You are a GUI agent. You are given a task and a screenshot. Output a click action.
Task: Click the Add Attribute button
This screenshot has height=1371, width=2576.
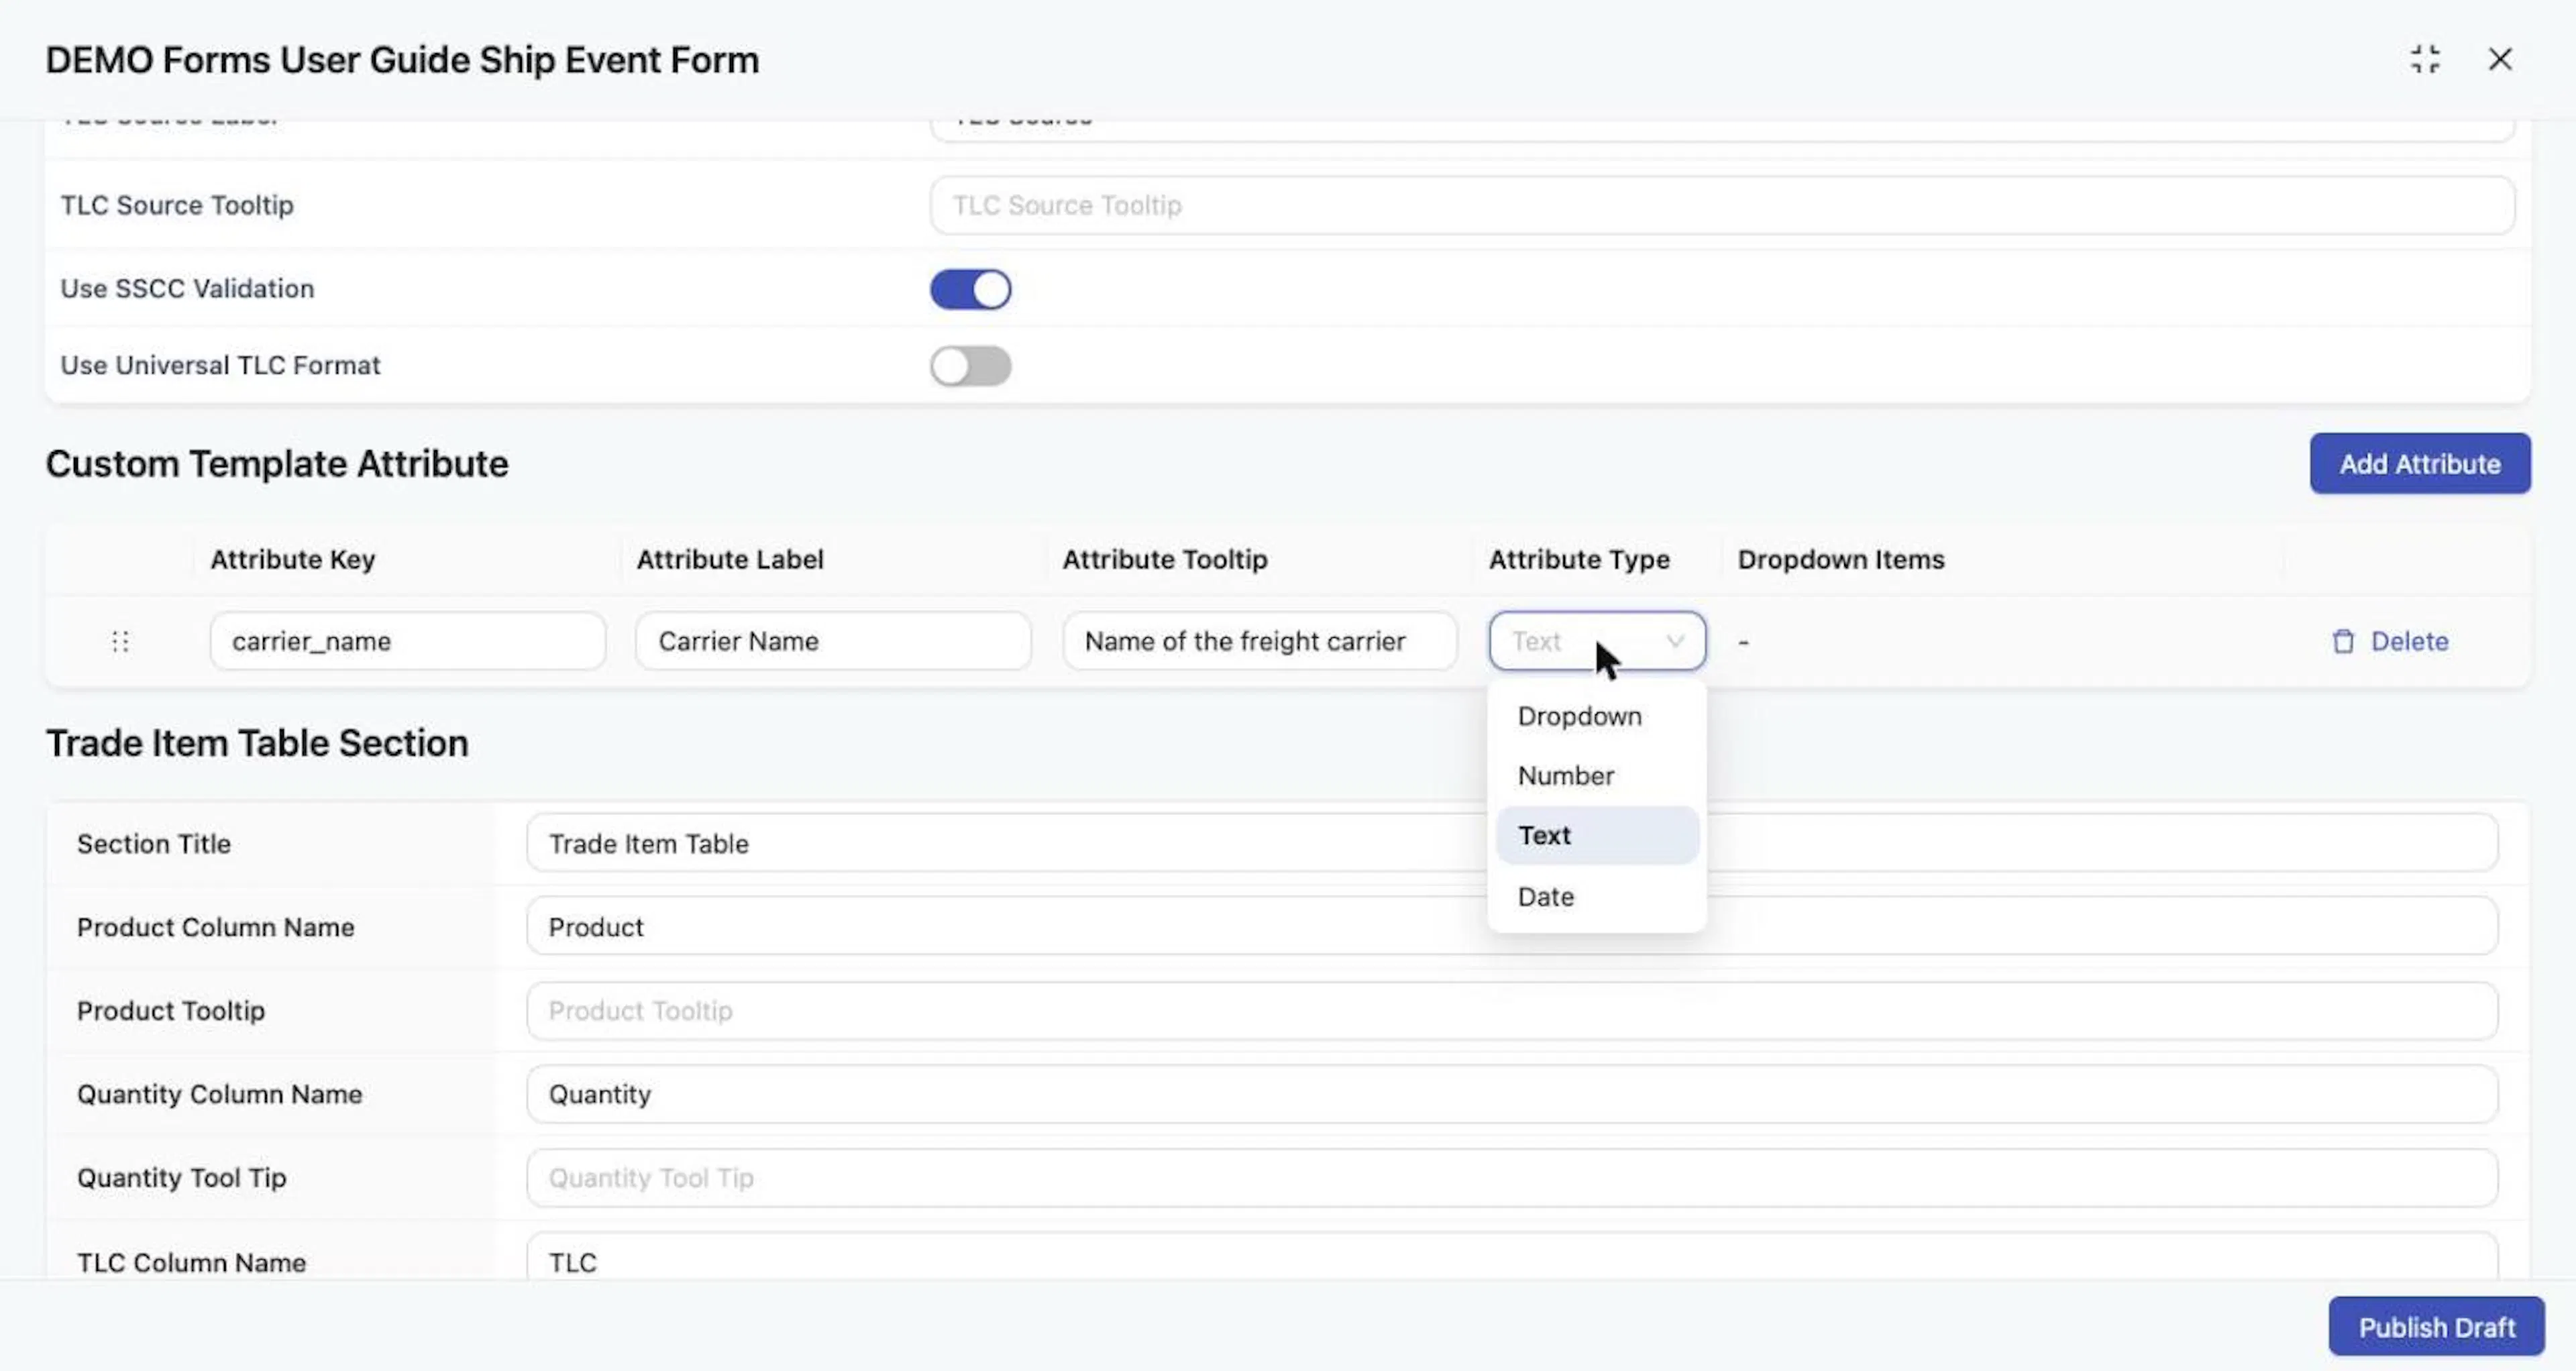[2420, 463]
